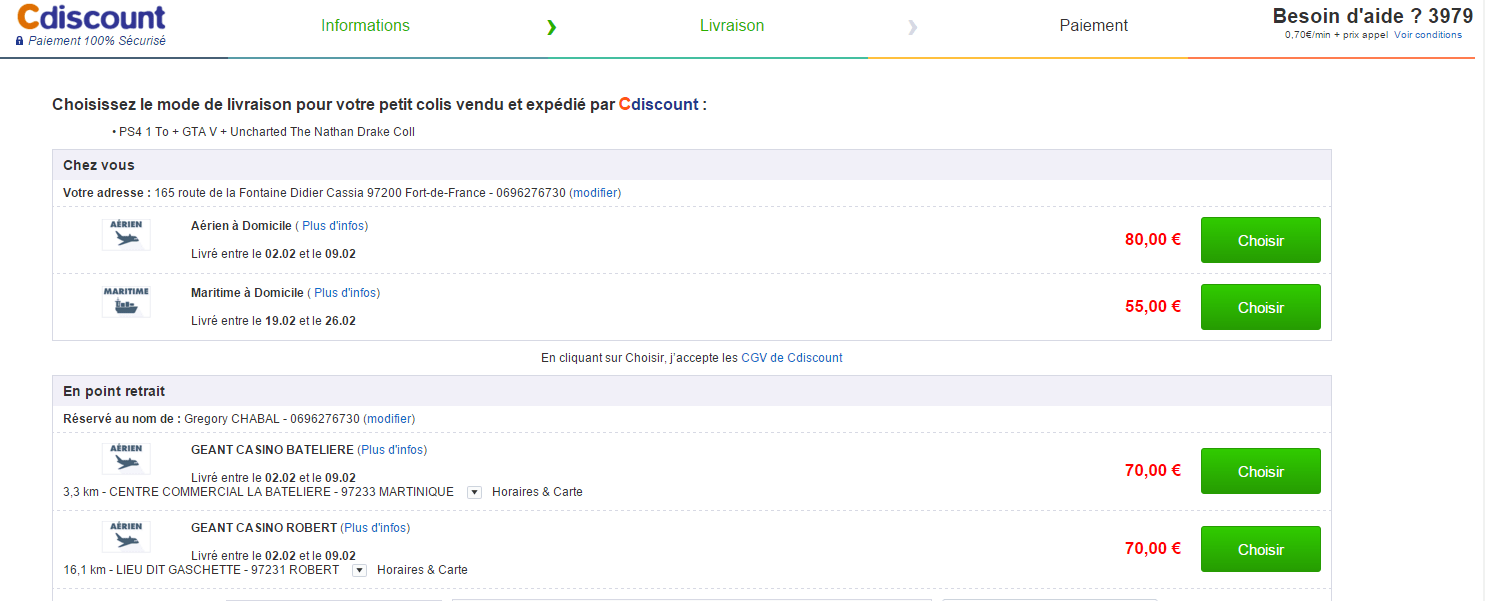Select the Livraison step

(x=732, y=26)
